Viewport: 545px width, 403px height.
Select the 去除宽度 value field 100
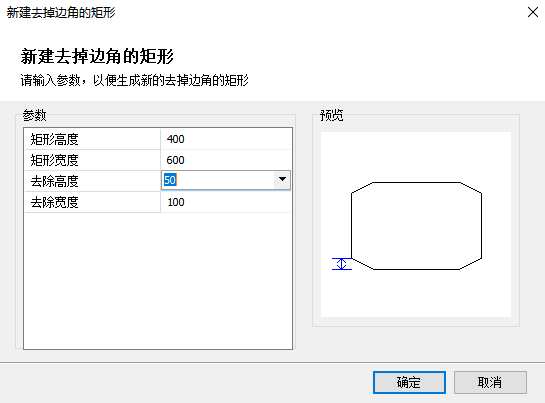click(226, 202)
